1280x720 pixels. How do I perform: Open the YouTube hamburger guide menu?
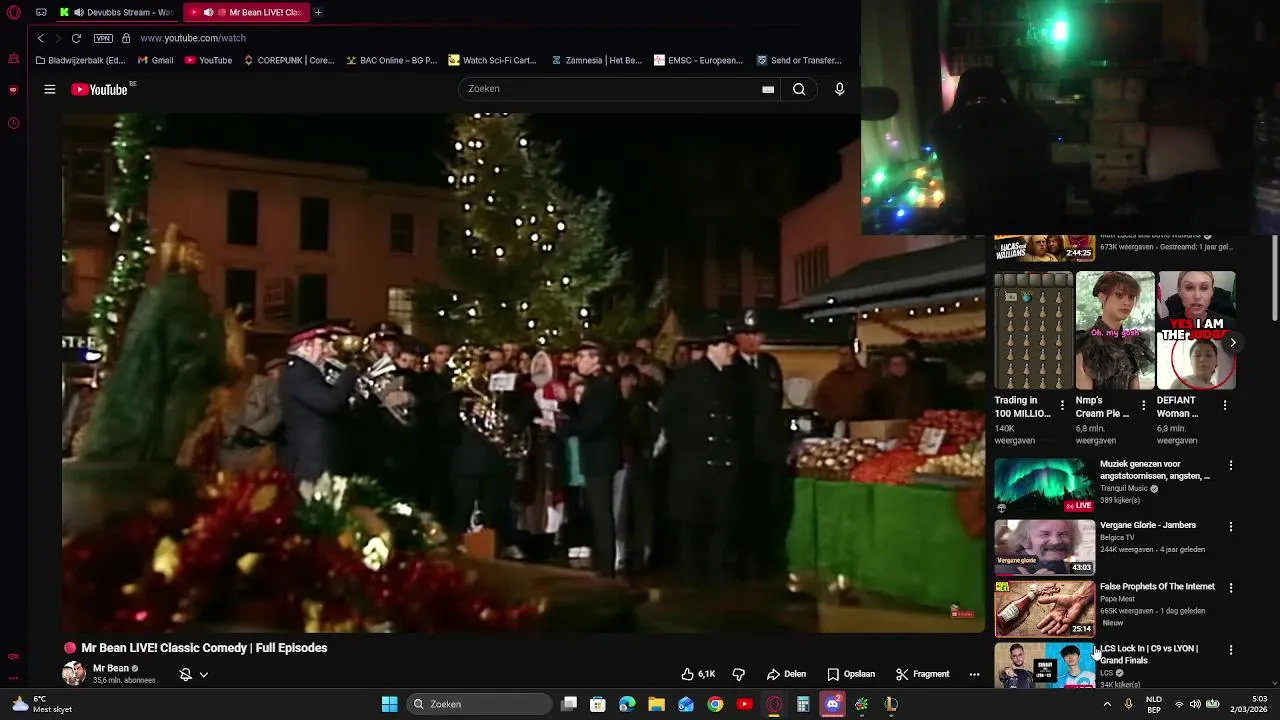(49, 89)
